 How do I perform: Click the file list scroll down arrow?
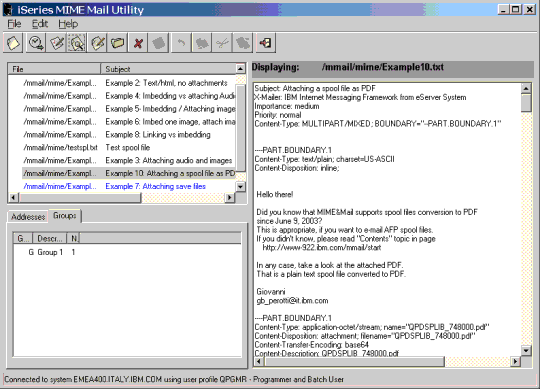coord(240,187)
